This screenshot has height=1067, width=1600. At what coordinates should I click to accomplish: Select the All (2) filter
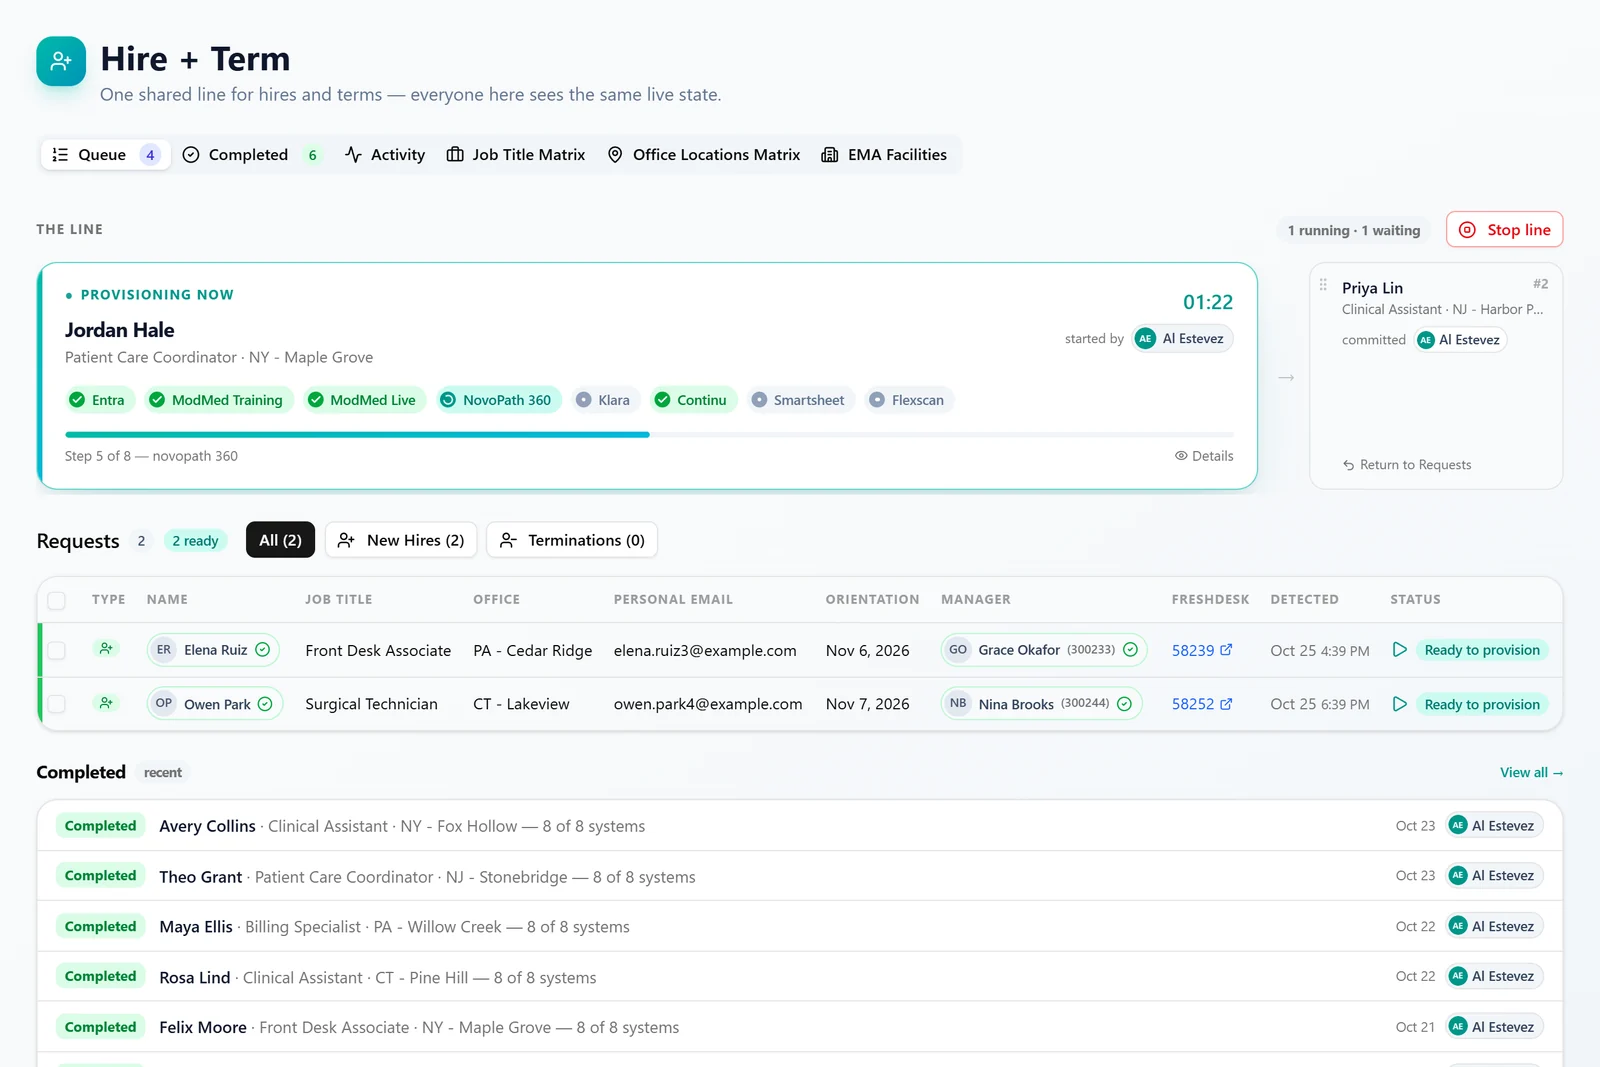280,540
